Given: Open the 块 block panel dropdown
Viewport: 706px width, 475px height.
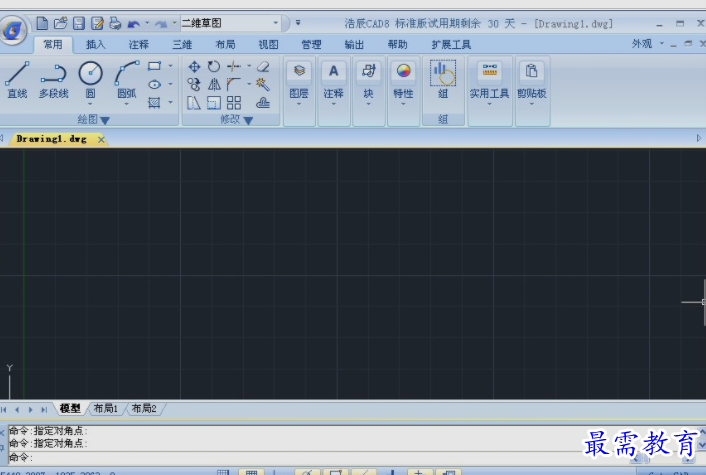Looking at the screenshot, I should click(368, 104).
